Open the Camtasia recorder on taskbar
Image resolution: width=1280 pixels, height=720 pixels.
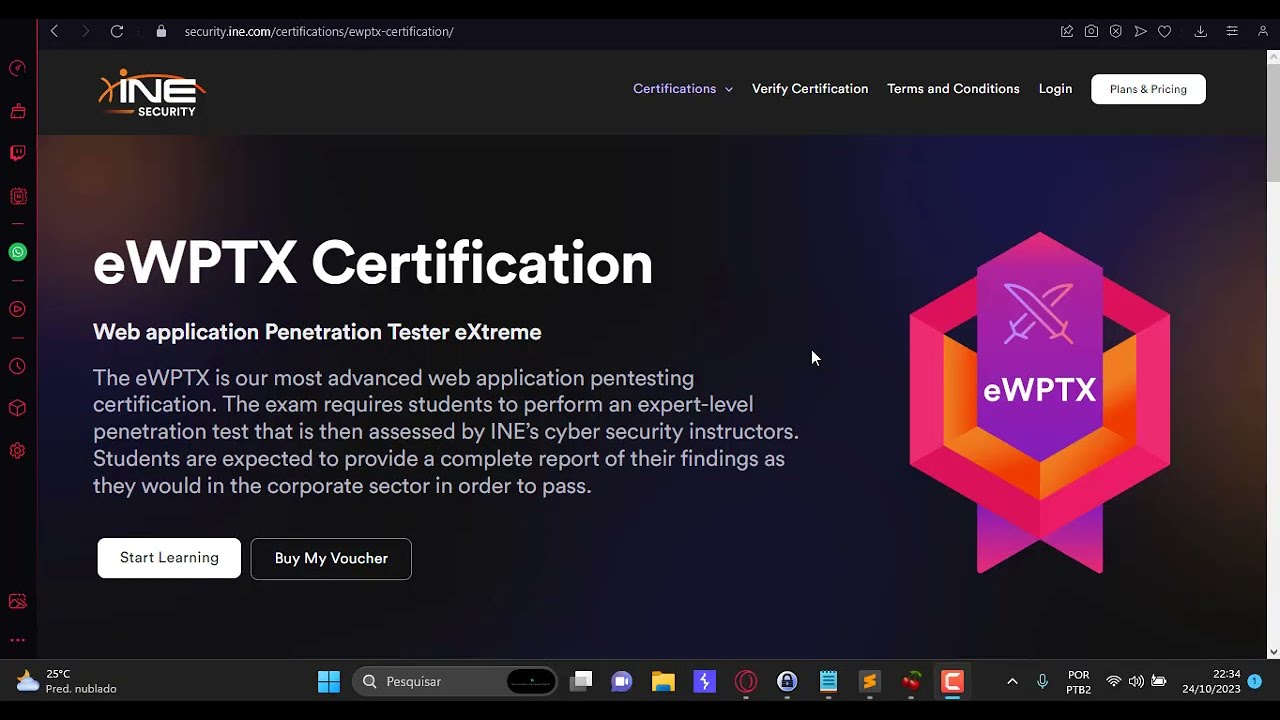click(x=952, y=681)
